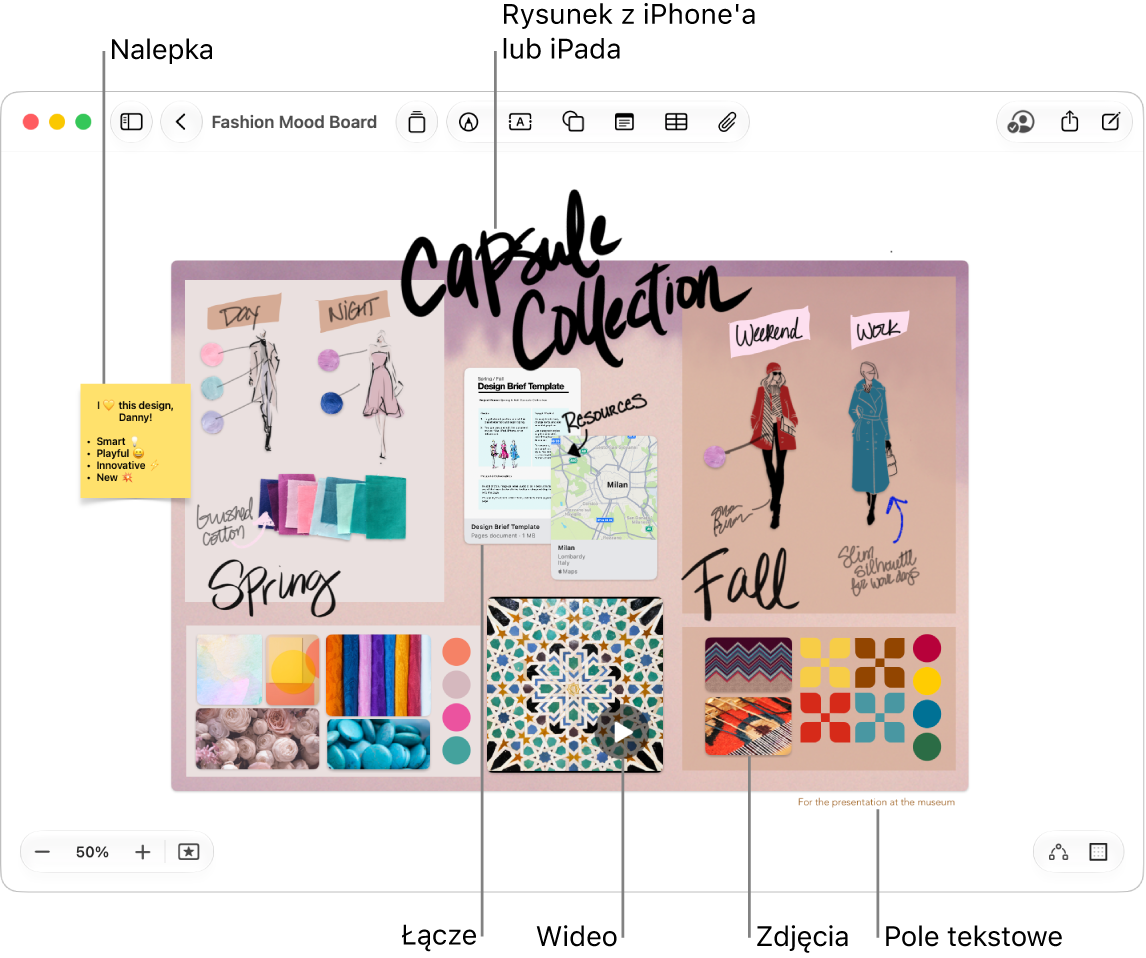Open the shapes library icon
Screen dimensions: 1146x958
573,122
